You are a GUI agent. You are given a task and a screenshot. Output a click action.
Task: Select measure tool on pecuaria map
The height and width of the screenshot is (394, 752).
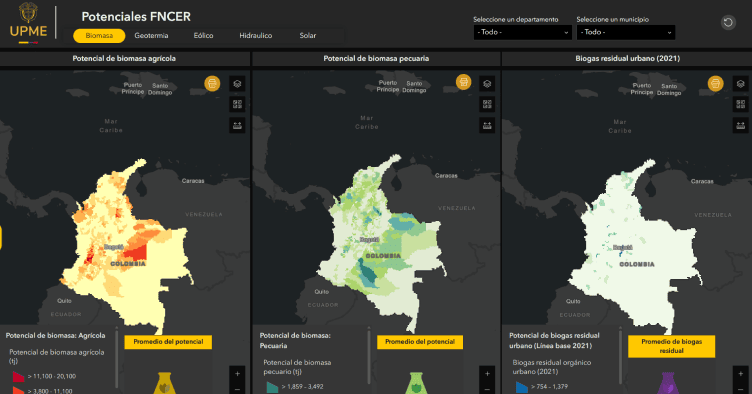[x=487, y=126]
